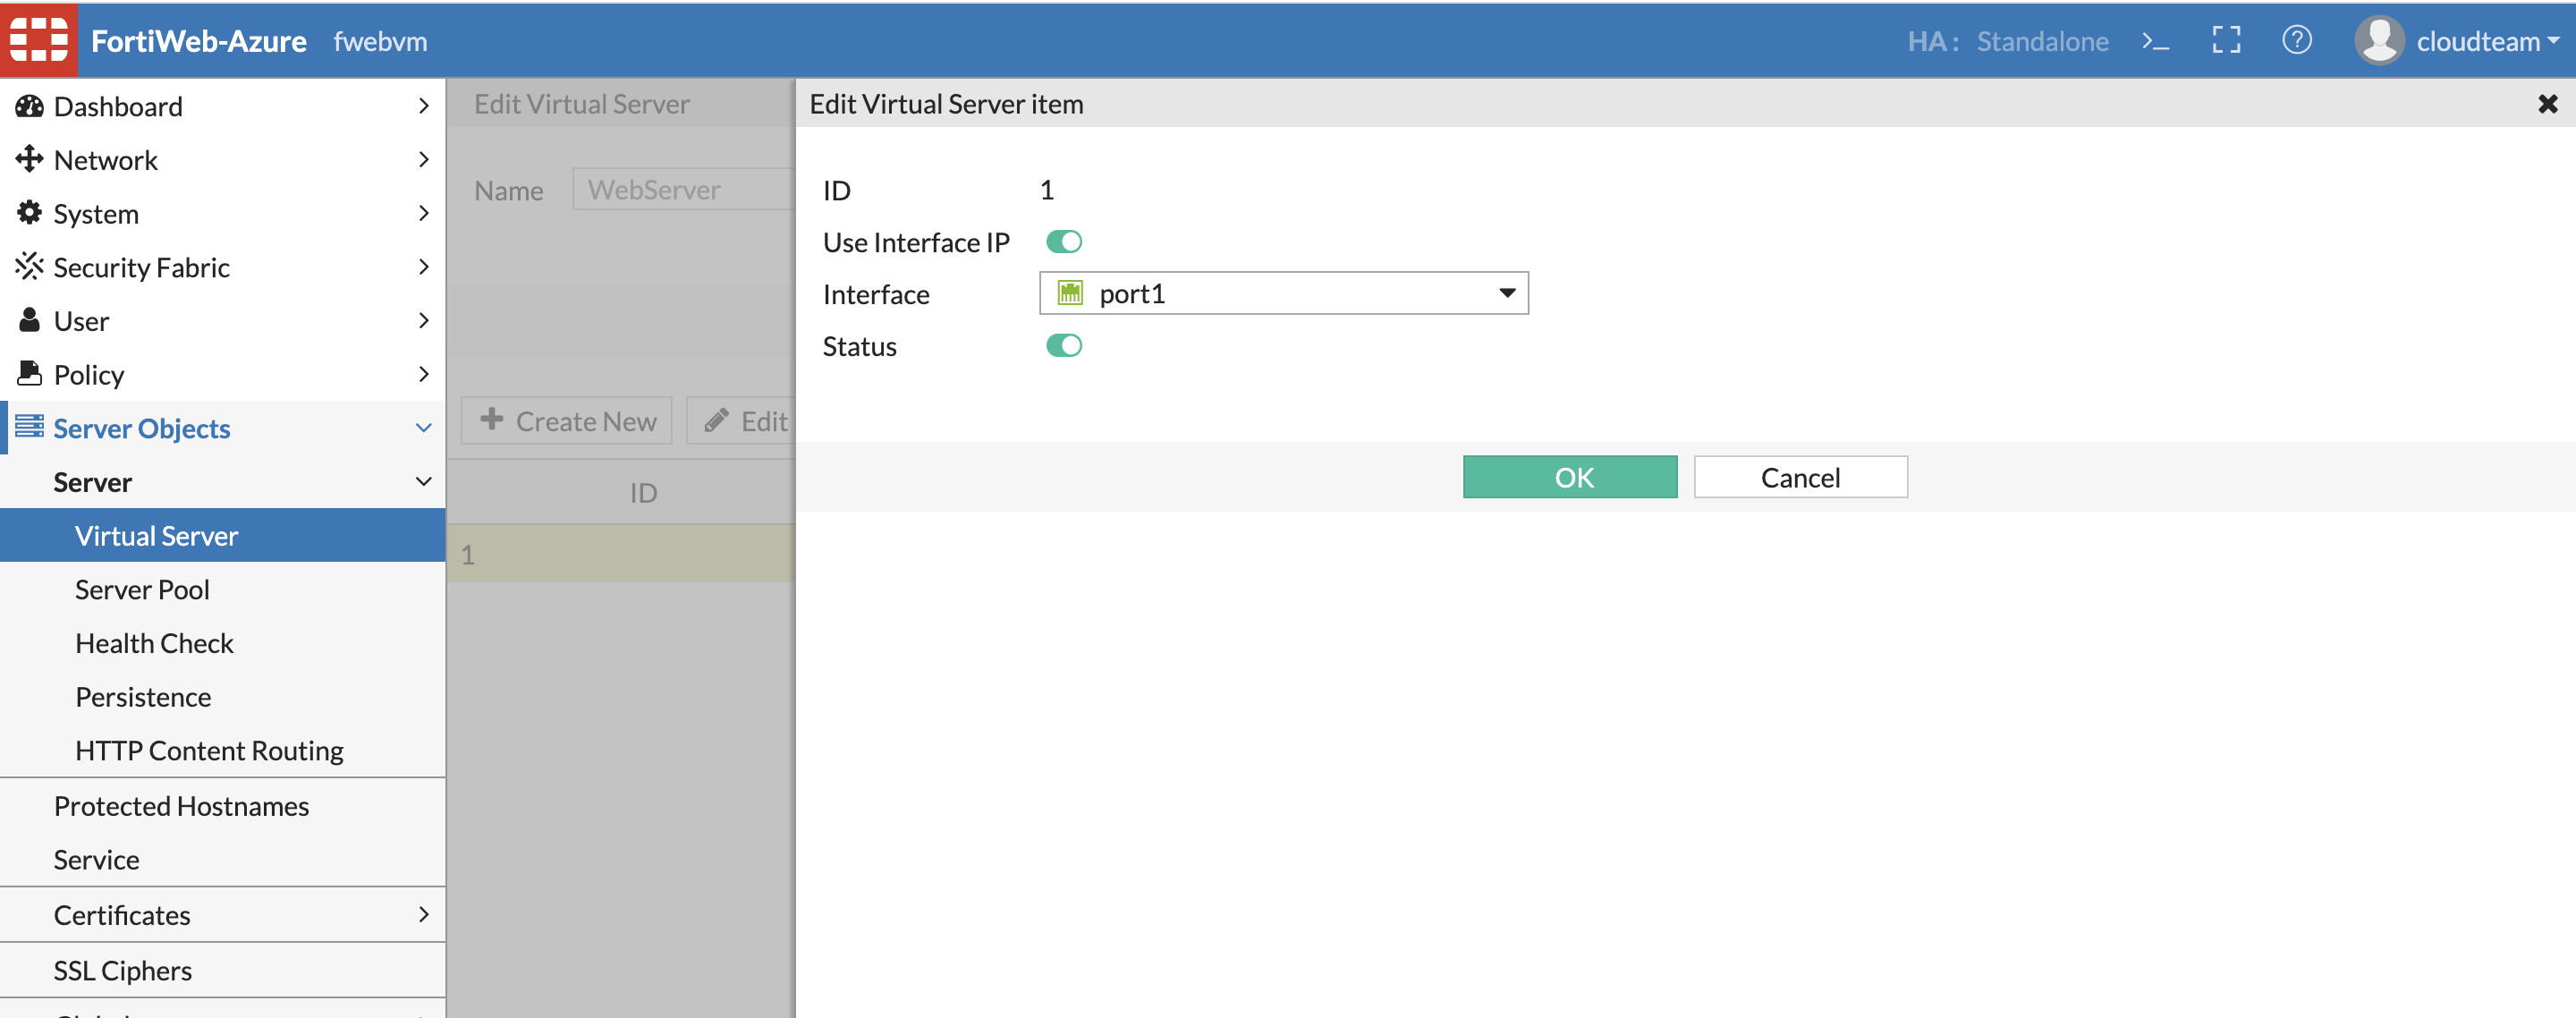Click the Create New button
Viewport: 2576px width, 1018px height.
(x=566, y=421)
